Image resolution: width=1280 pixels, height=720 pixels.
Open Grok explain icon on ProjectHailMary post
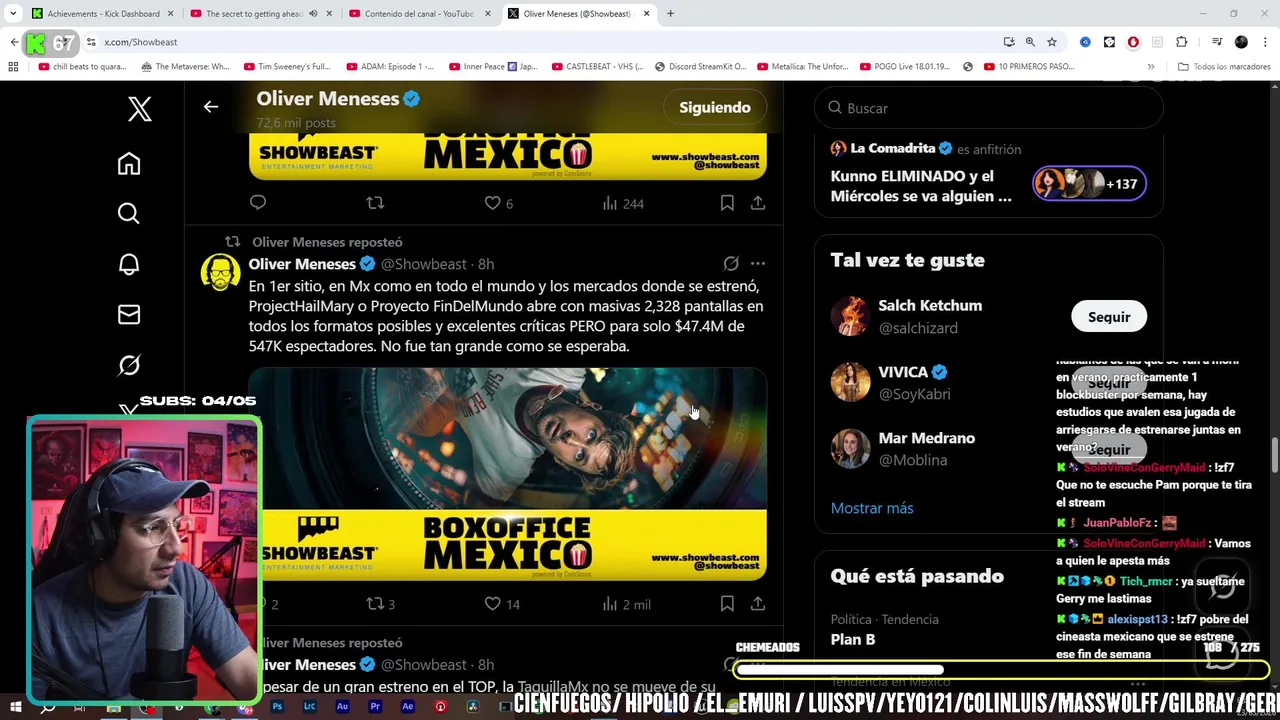(x=731, y=264)
